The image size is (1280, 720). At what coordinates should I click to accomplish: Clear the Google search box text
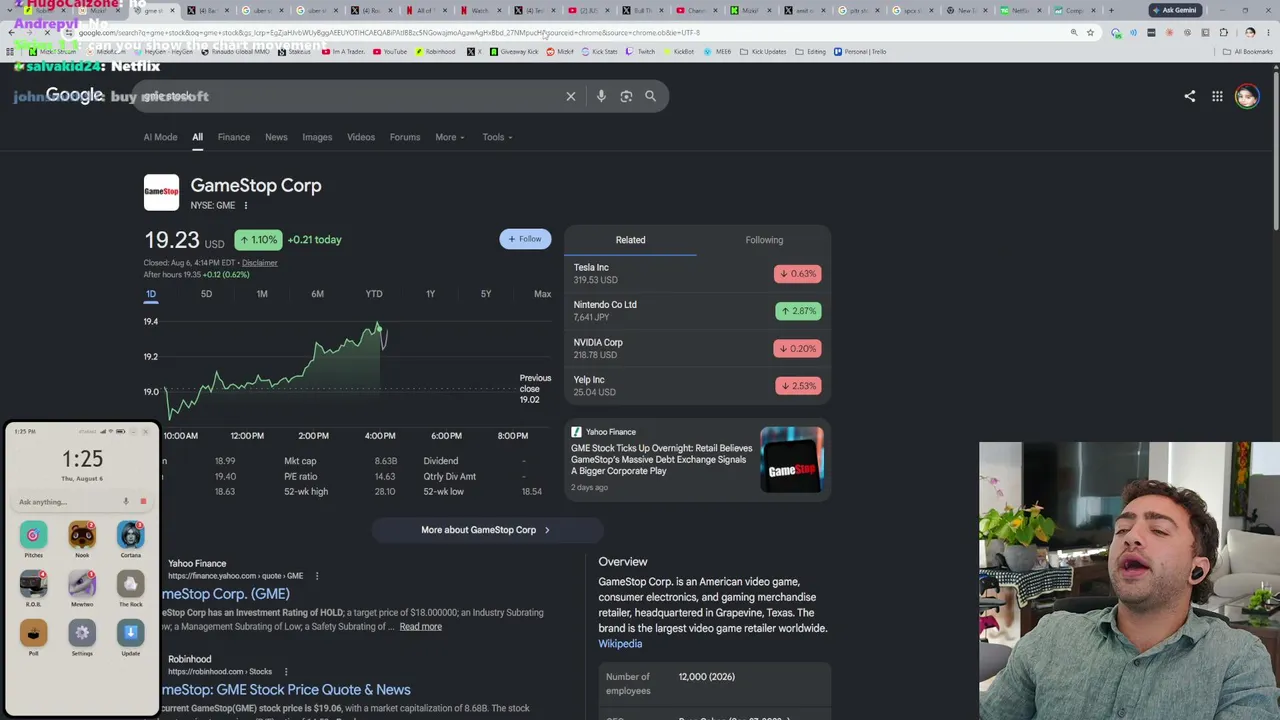coord(571,96)
